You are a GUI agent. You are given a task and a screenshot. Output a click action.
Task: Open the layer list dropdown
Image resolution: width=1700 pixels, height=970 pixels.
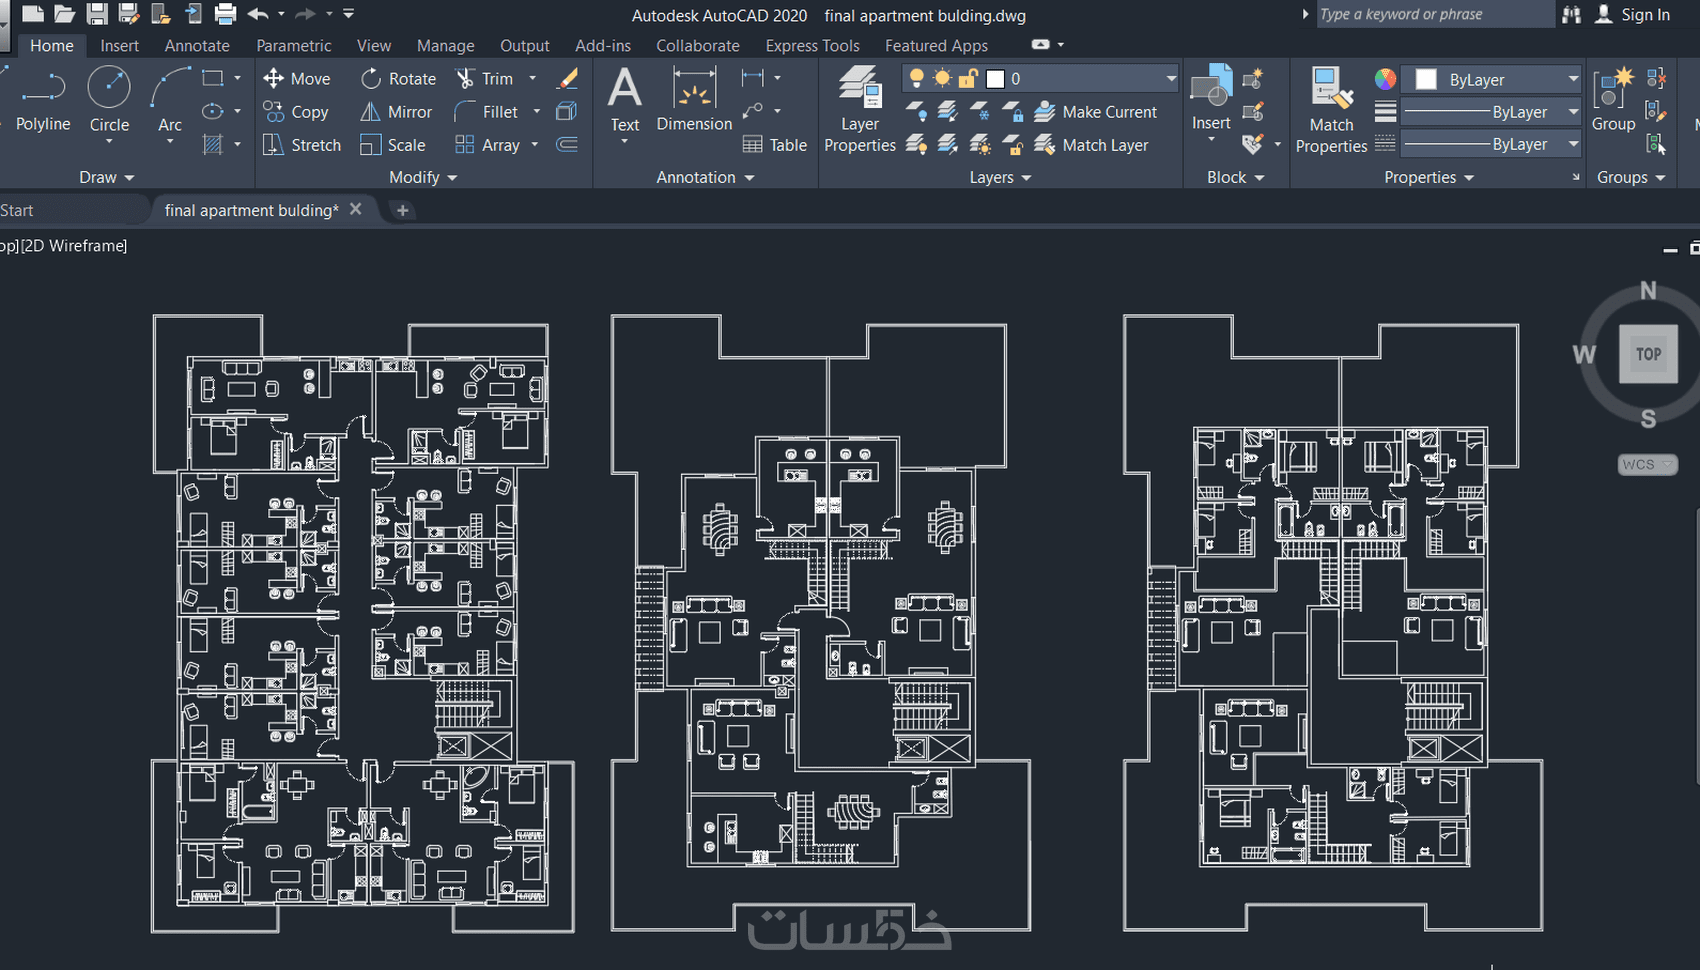point(1171,79)
